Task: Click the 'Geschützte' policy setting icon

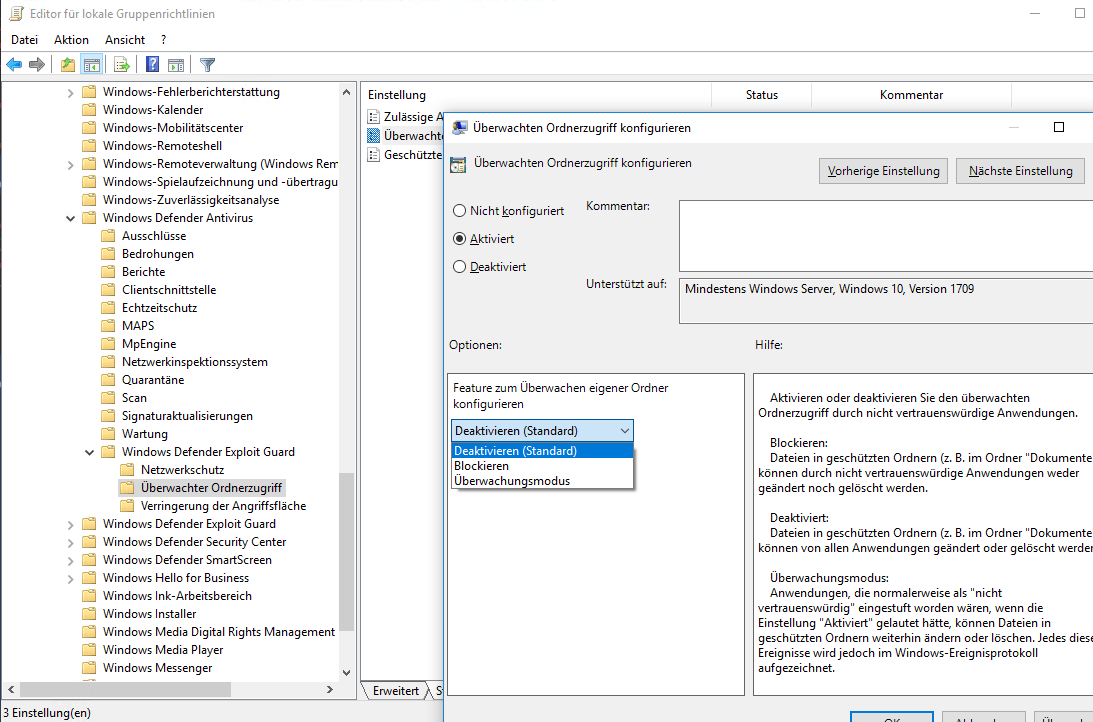Action: coord(374,155)
